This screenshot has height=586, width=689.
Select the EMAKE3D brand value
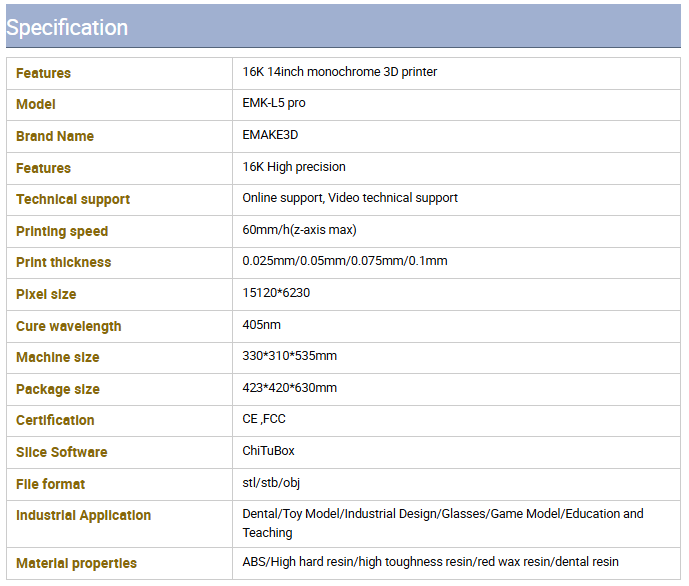(270, 135)
